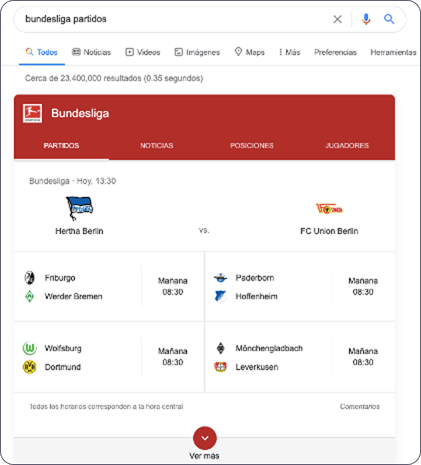Click the Dortmund team name
The image size is (421, 465).
[63, 367]
